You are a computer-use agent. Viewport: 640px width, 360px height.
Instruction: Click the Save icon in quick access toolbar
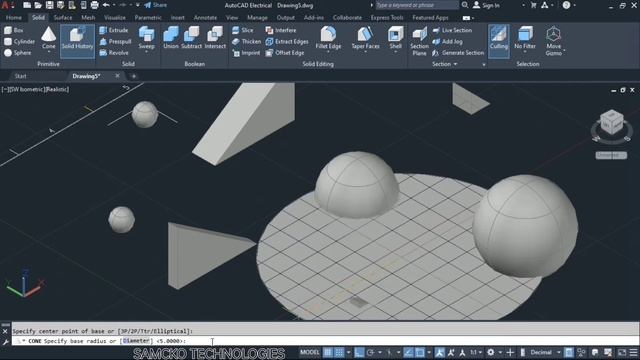click(x=49, y=5)
